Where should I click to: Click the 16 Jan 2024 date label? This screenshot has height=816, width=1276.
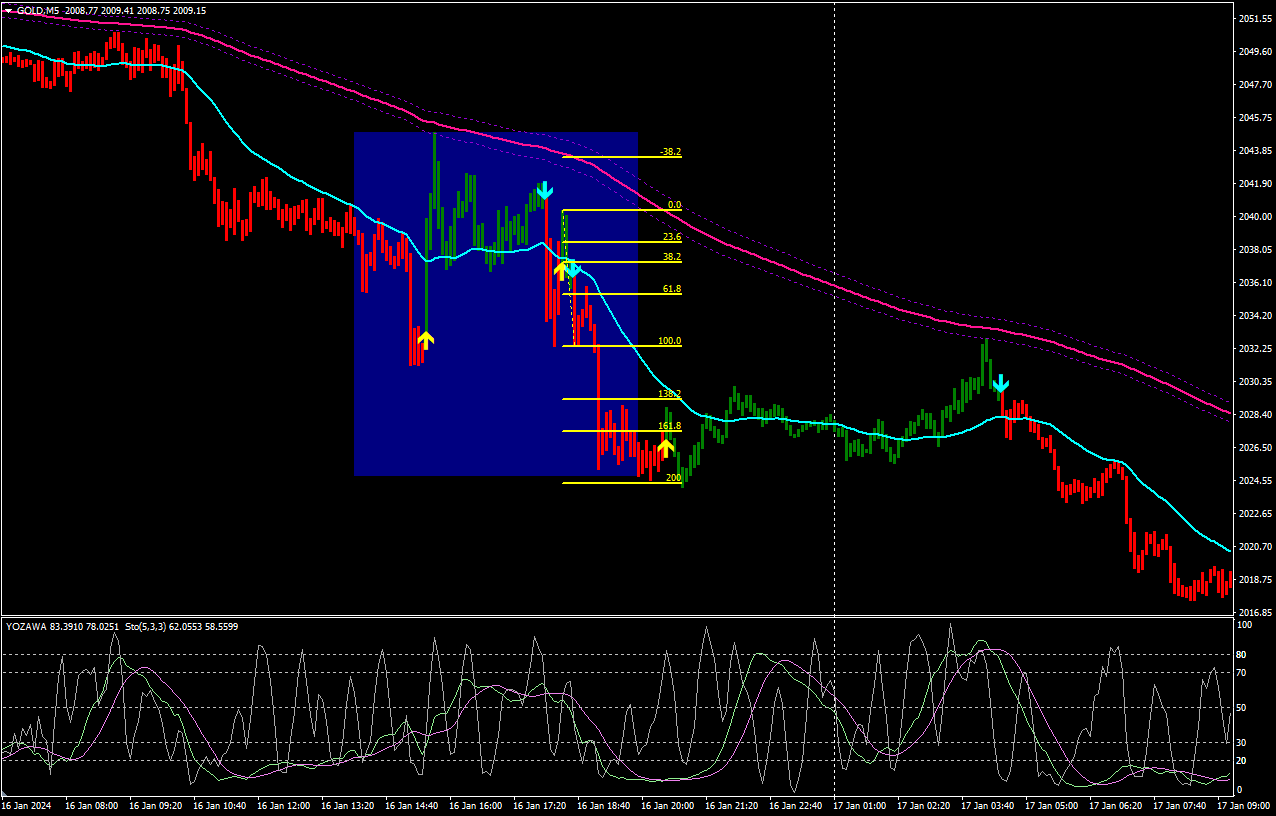pyautogui.click(x=26, y=805)
